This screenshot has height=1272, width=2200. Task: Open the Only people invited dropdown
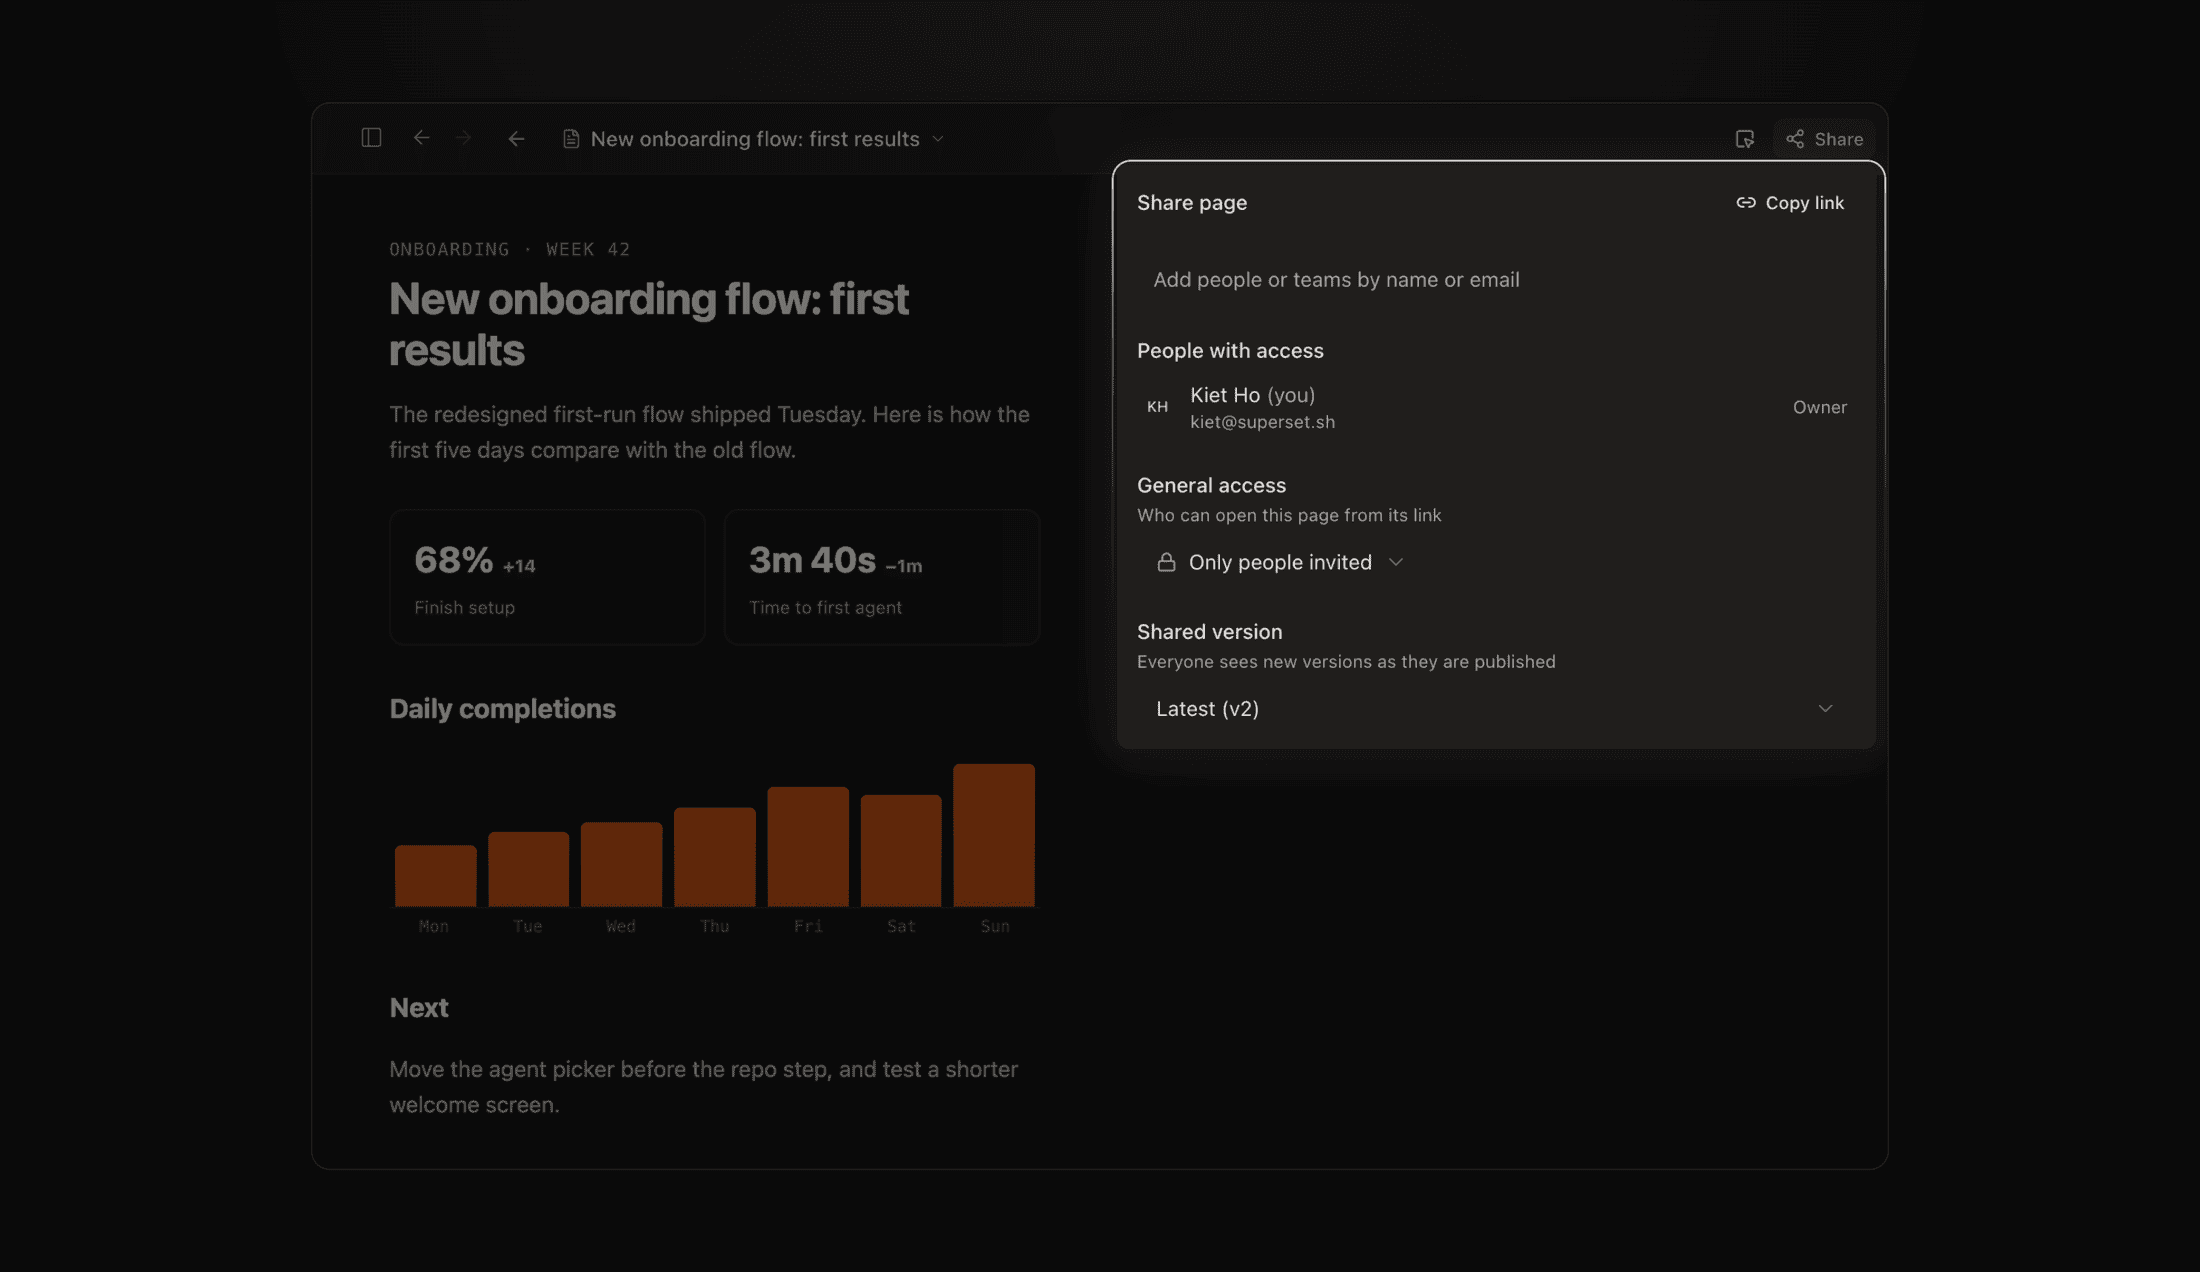coord(1280,562)
